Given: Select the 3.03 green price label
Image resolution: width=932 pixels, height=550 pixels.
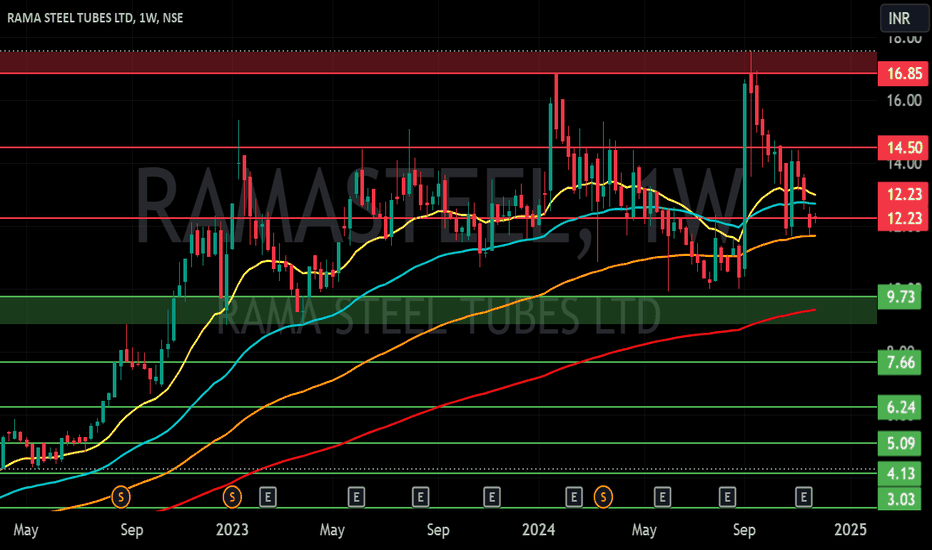Looking at the screenshot, I should pyautogui.click(x=900, y=499).
